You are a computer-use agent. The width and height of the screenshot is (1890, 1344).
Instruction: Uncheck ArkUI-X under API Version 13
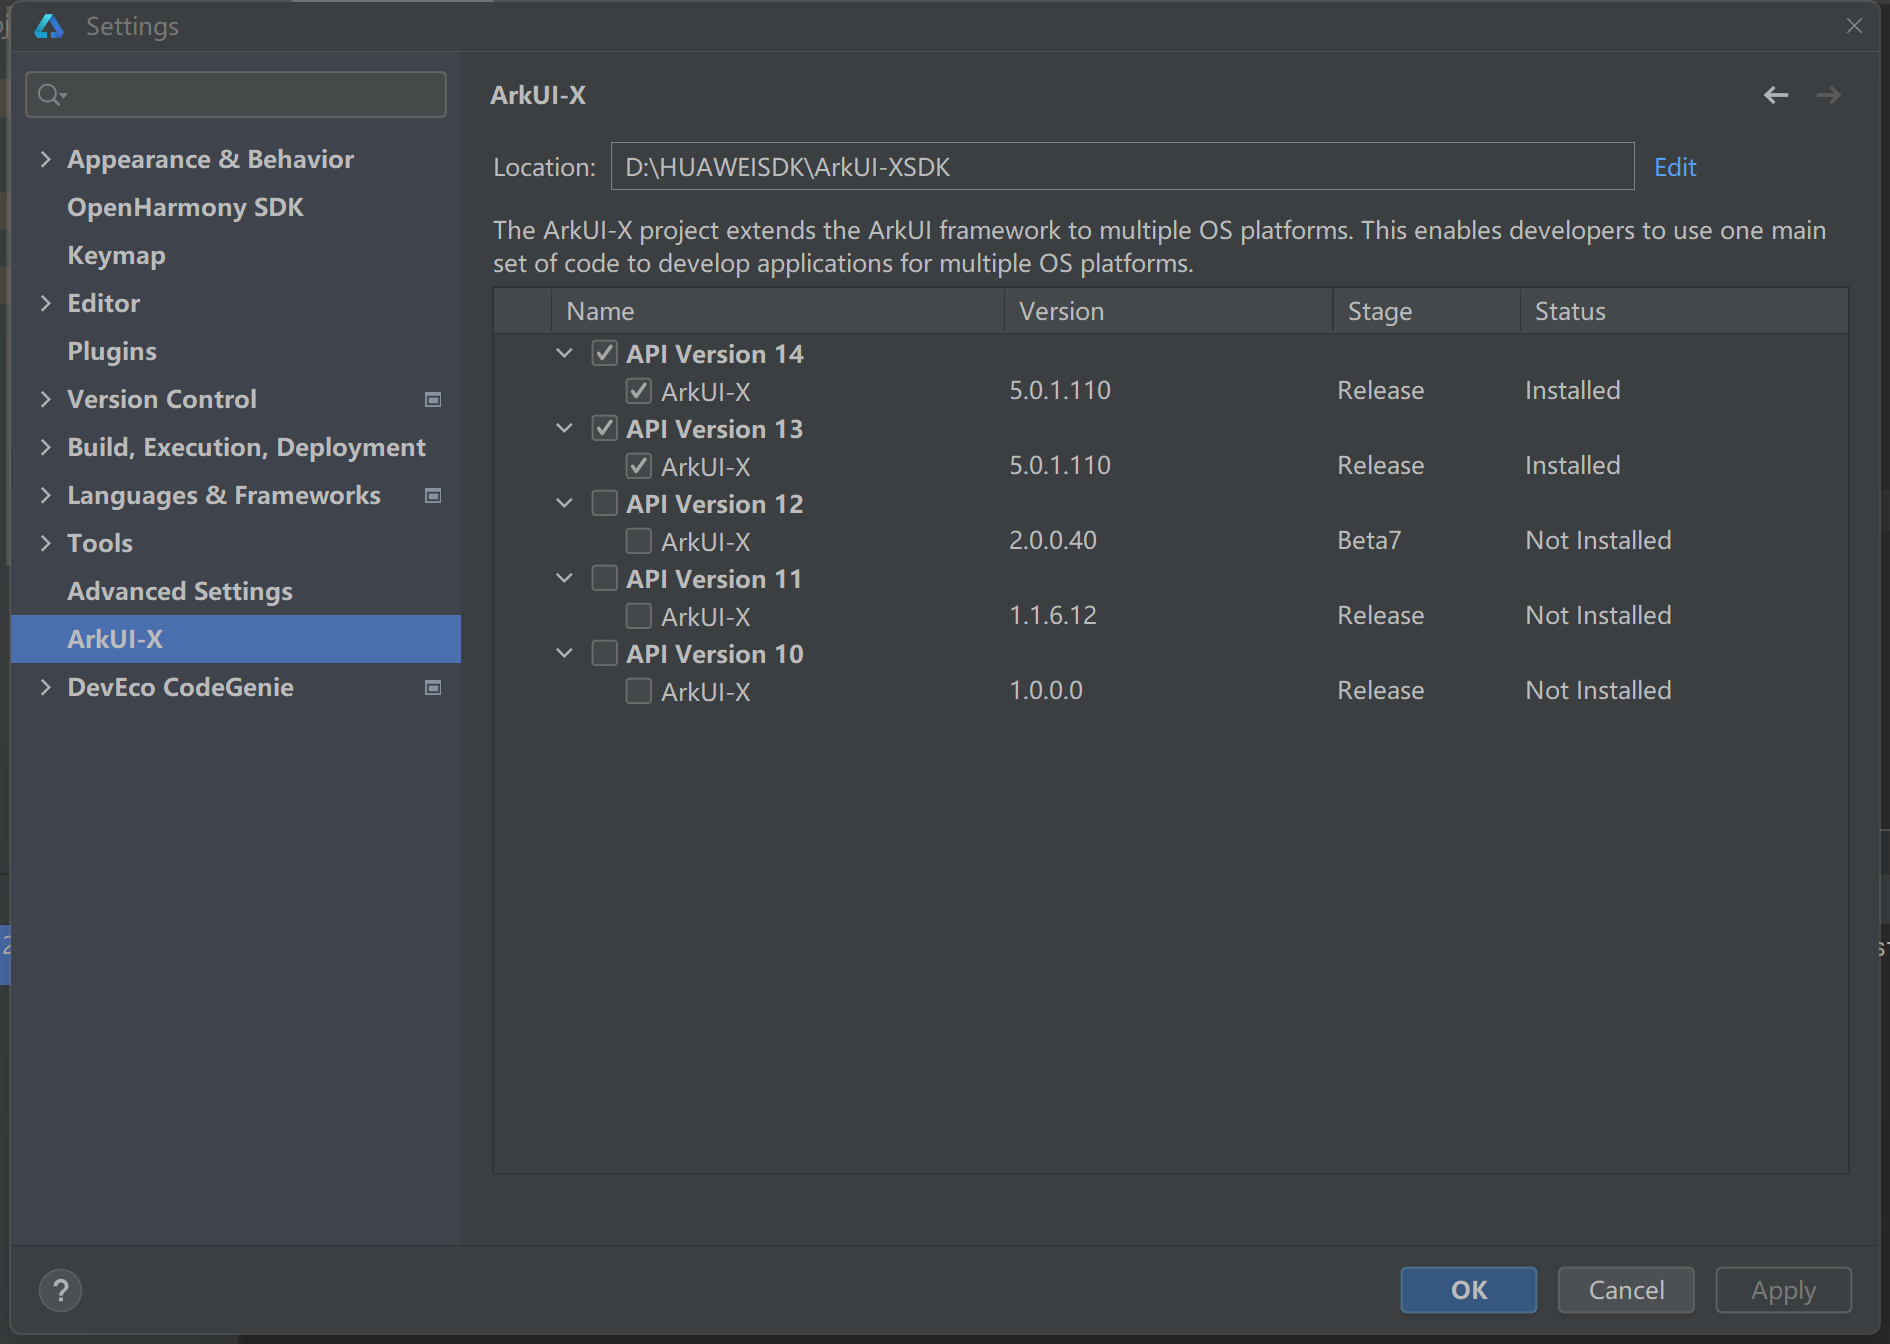(638, 466)
